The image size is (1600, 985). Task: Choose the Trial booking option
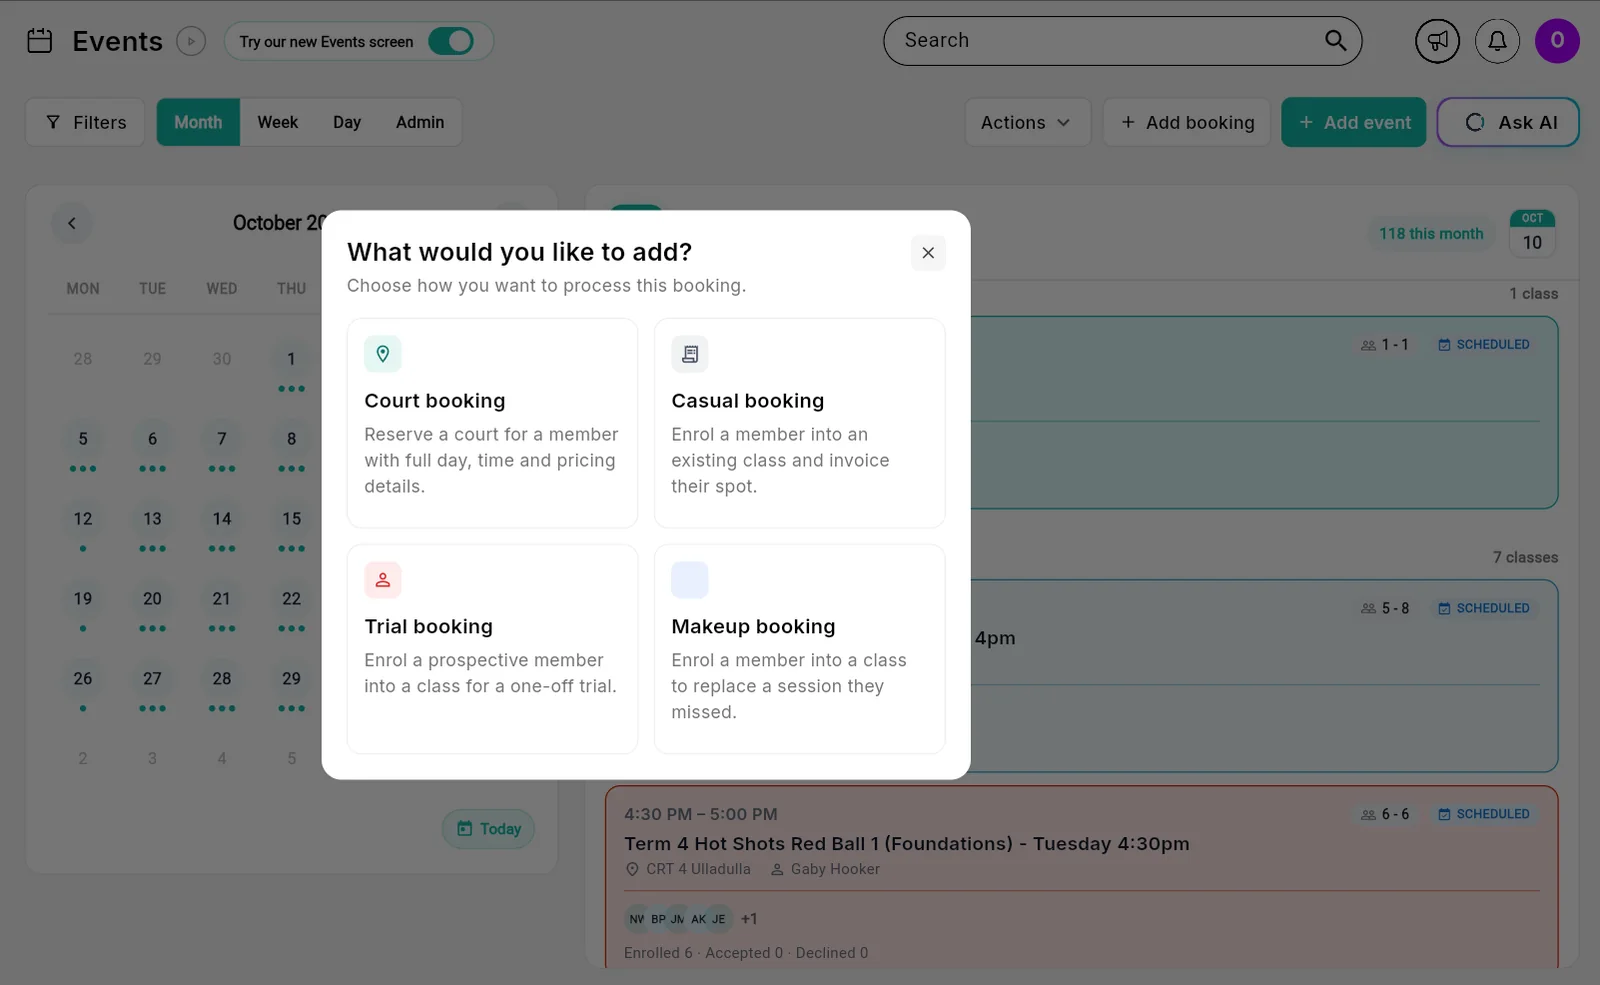(x=492, y=649)
